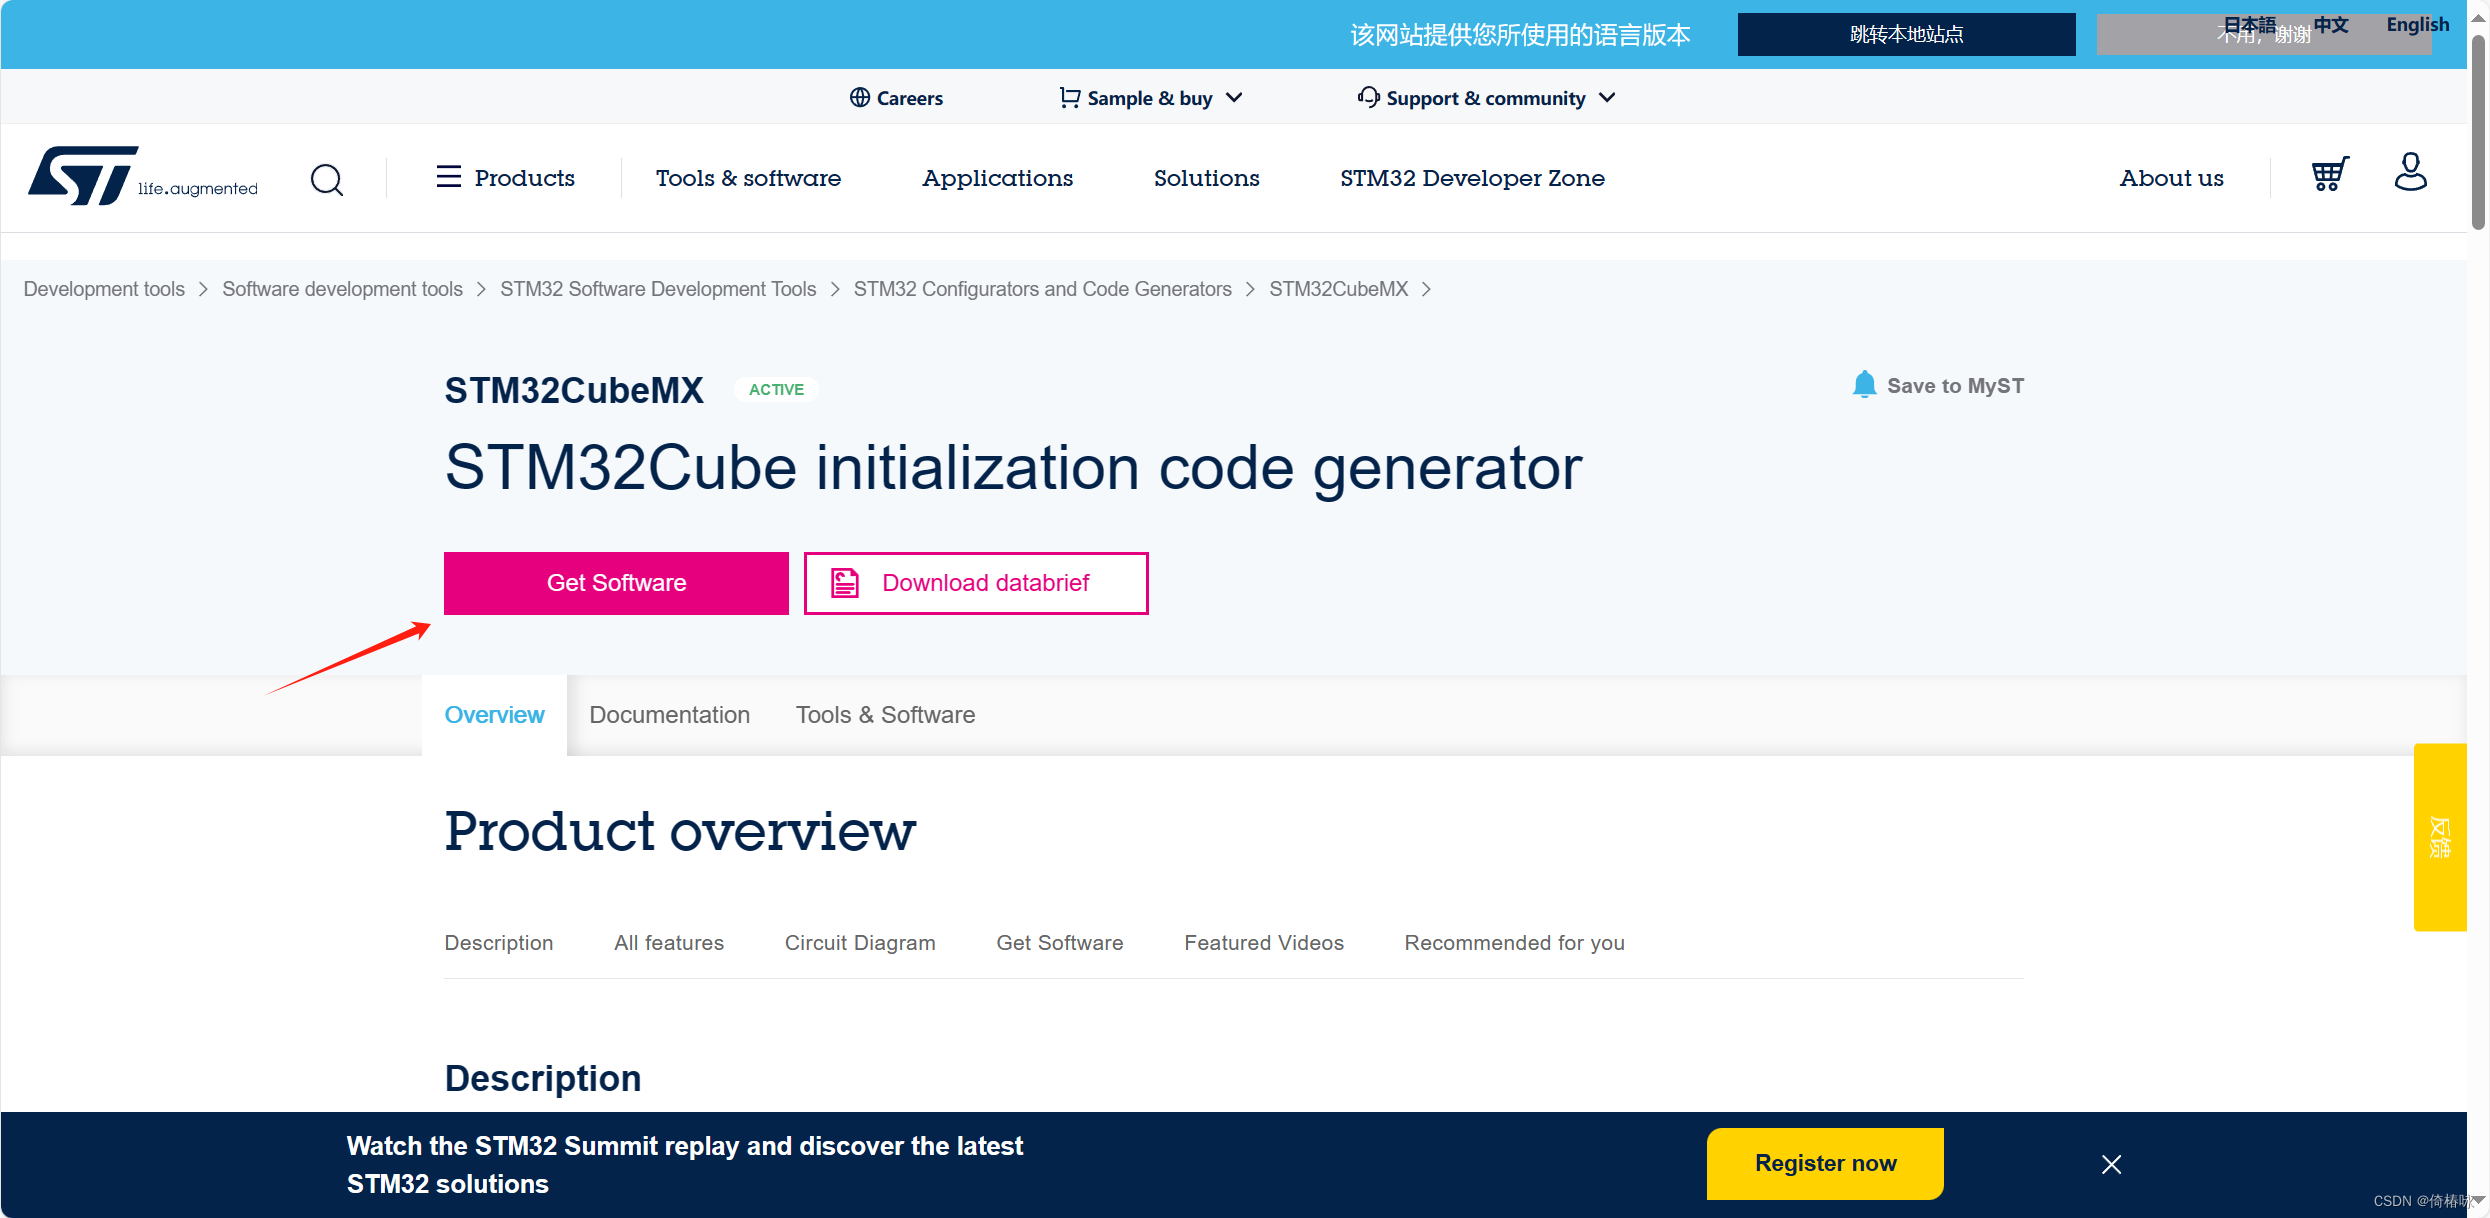Click the Save to MyST bell icon

tap(1864, 385)
